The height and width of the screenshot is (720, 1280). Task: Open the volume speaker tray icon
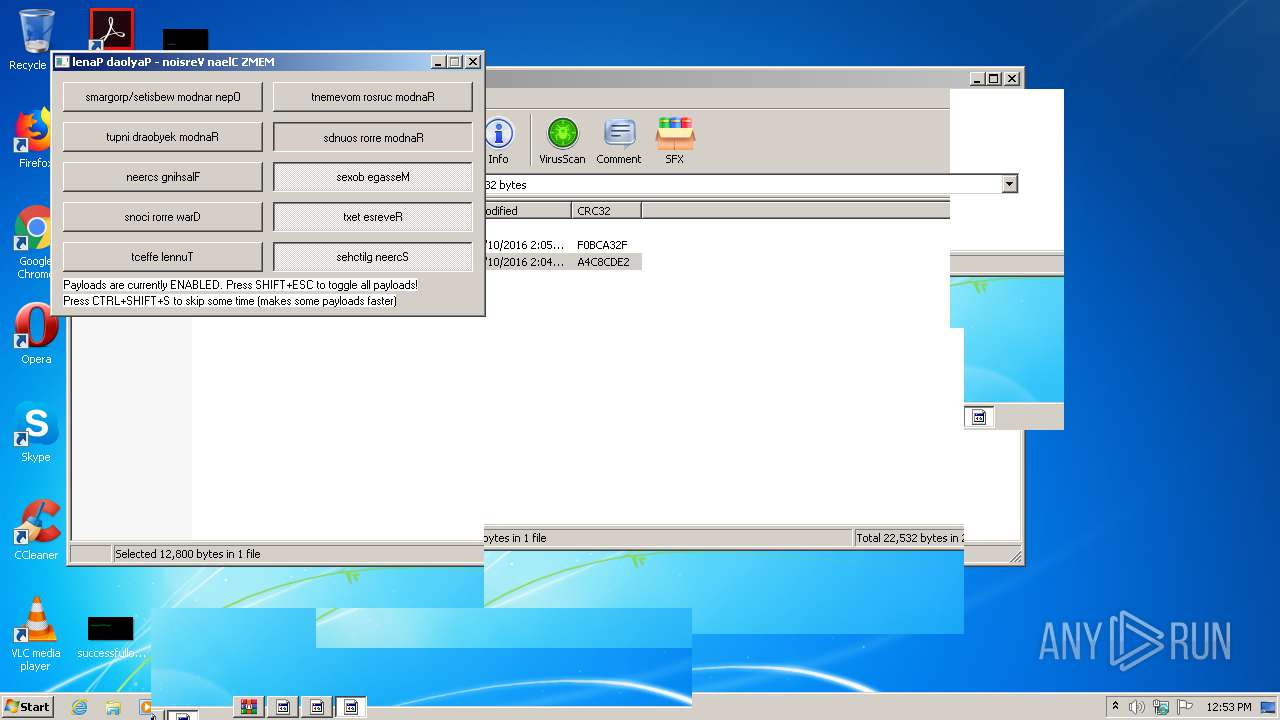coord(1137,707)
